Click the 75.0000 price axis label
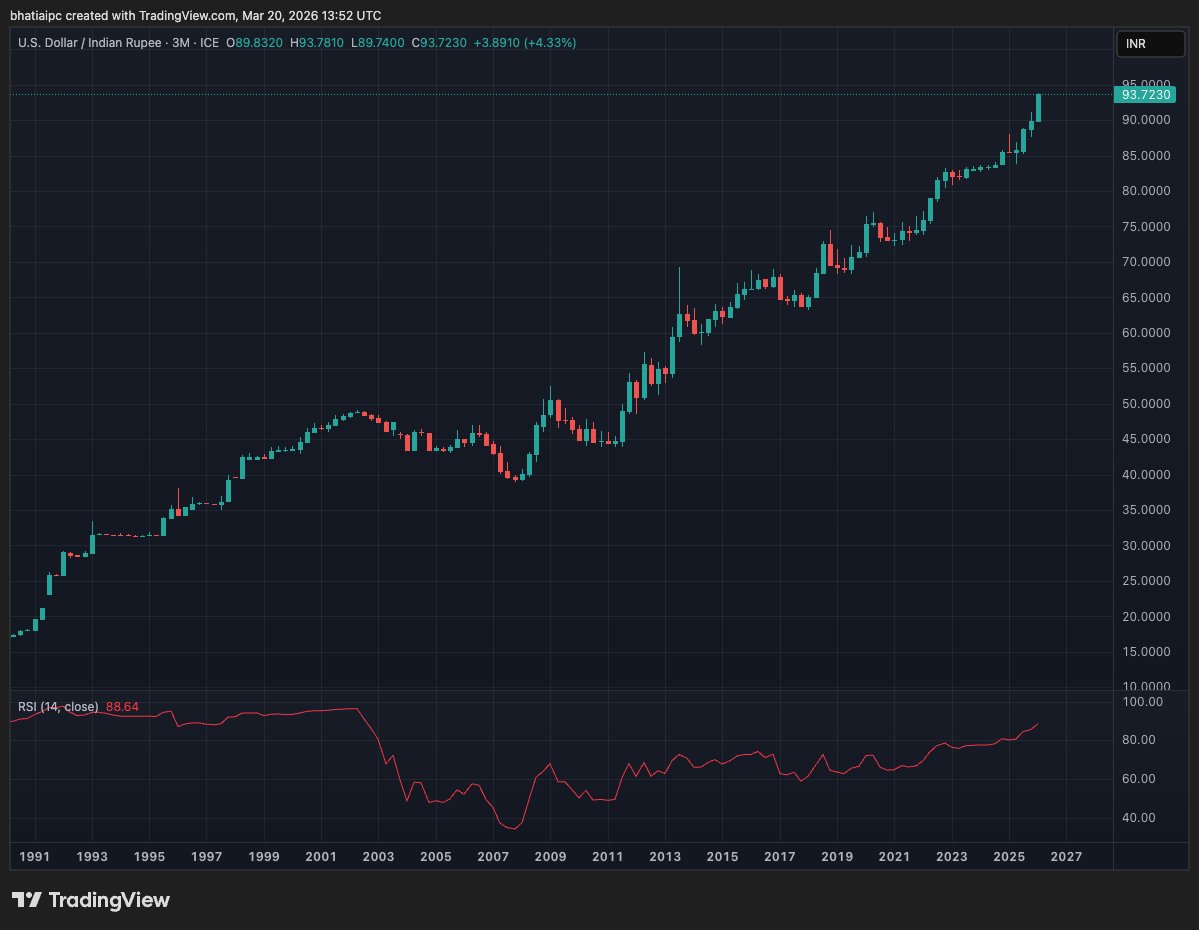 [x=1146, y=227]
